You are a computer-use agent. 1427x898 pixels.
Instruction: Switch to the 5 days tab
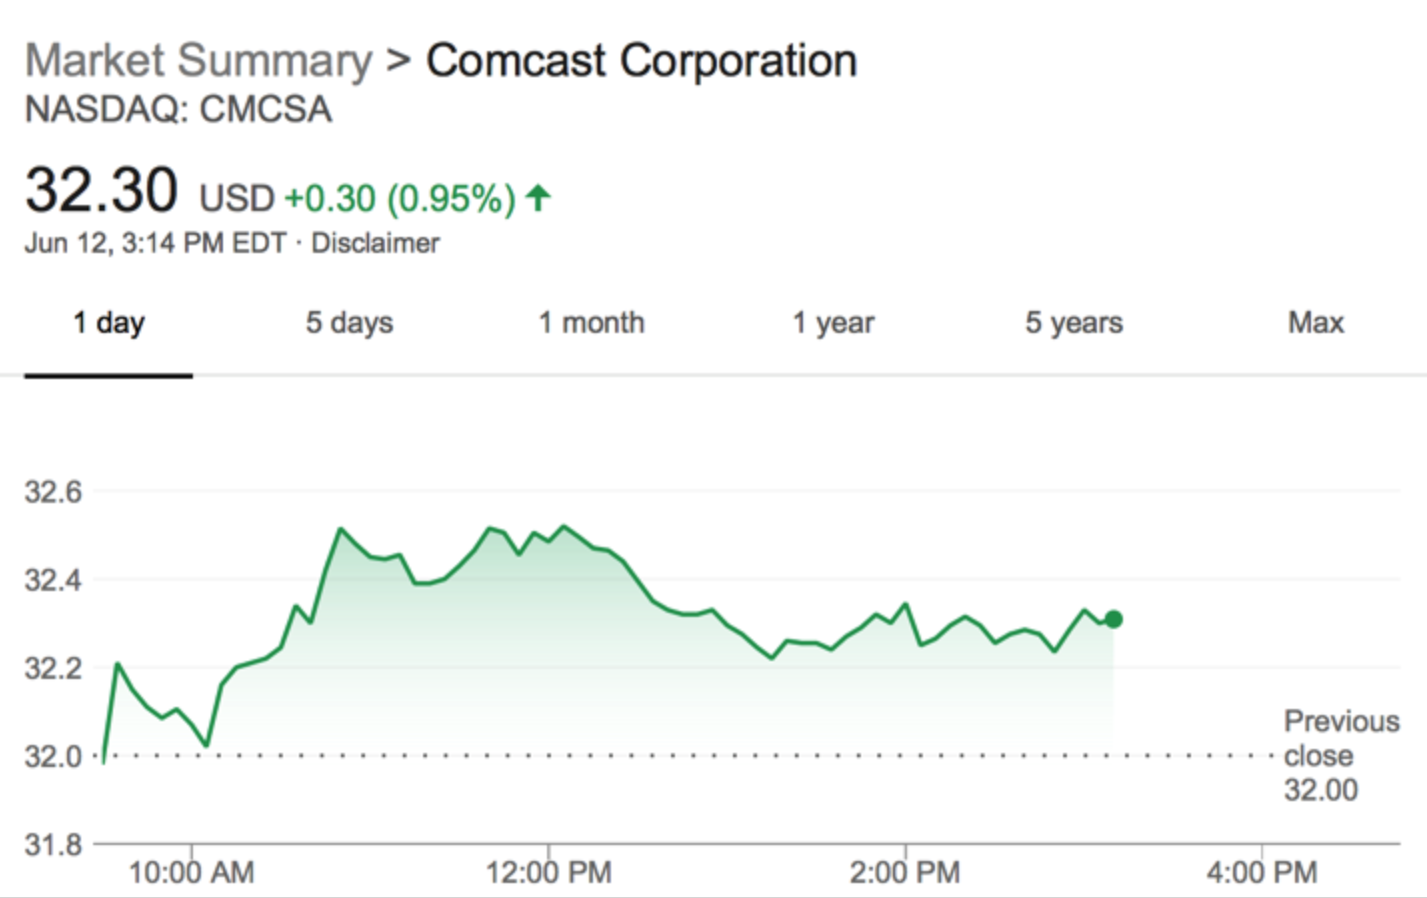pos(349,323)
